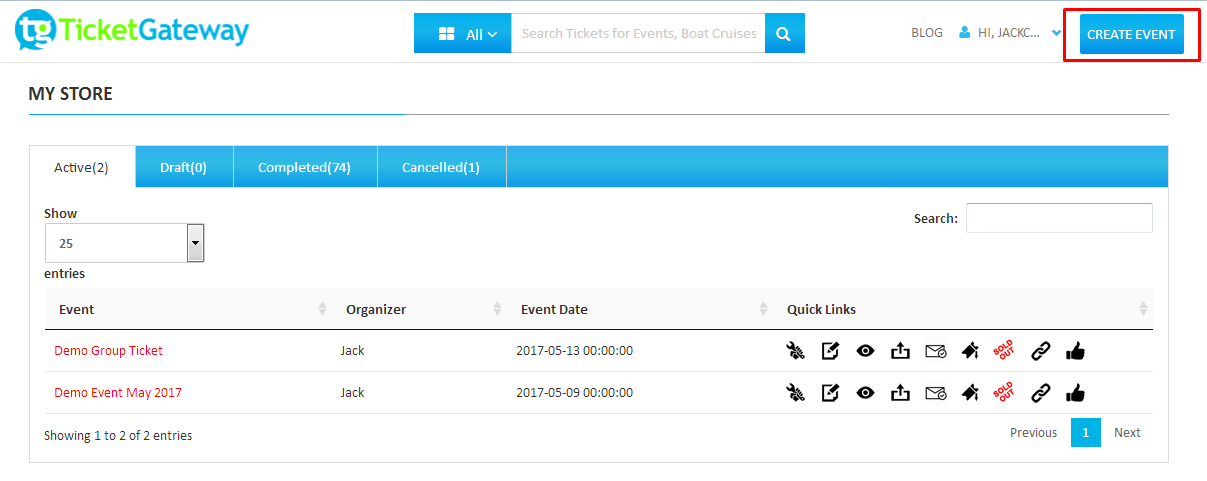Click the ticket icon for Demo Group Ticket

click(969, 351)
